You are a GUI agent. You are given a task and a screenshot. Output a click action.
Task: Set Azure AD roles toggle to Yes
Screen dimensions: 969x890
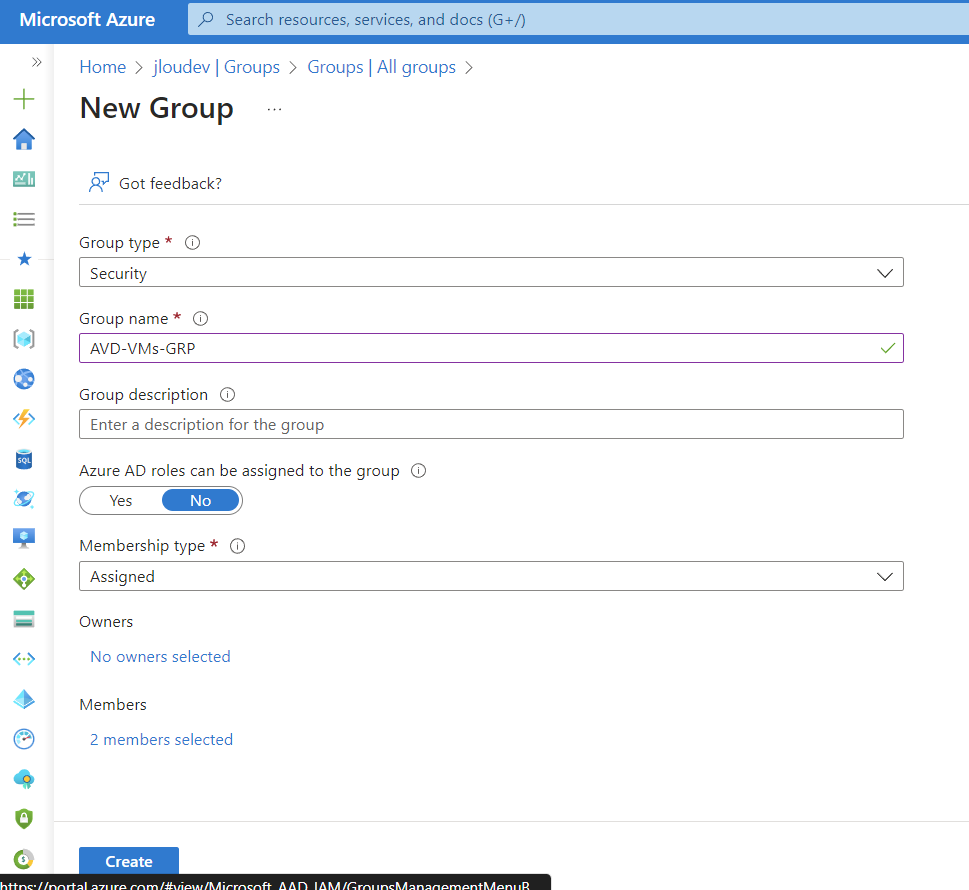(121, 501)
